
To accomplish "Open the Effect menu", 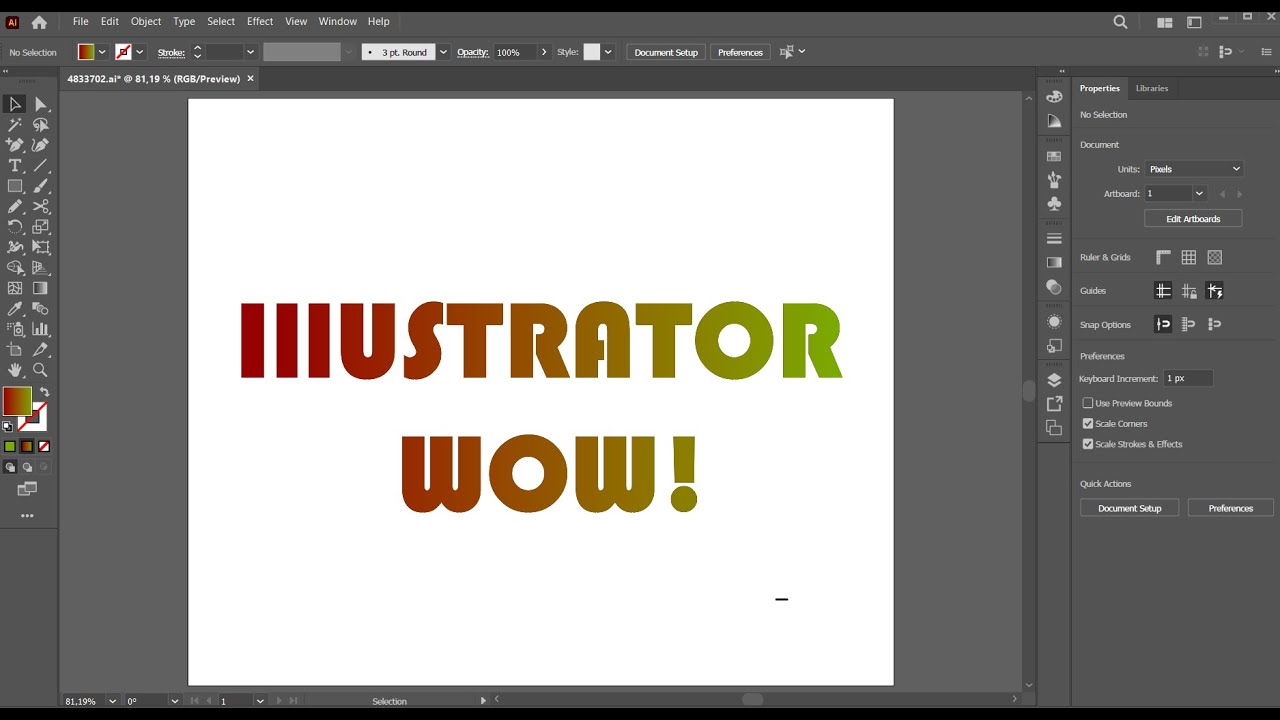I will pyautogui.click(x=260, y=21).
